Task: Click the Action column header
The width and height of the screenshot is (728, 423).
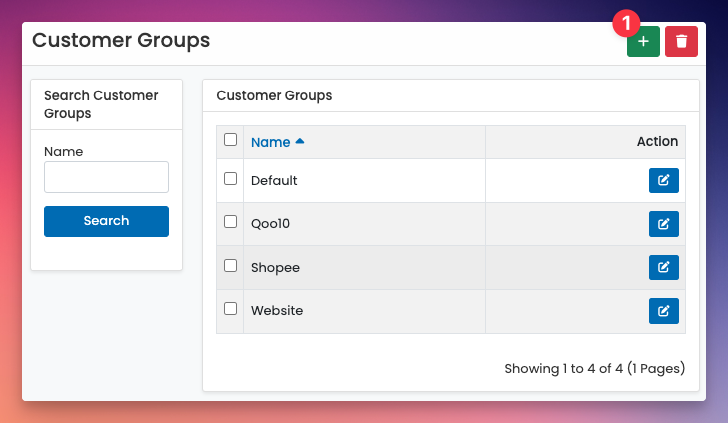Action: pyautogui.click(x=657, y=142)
